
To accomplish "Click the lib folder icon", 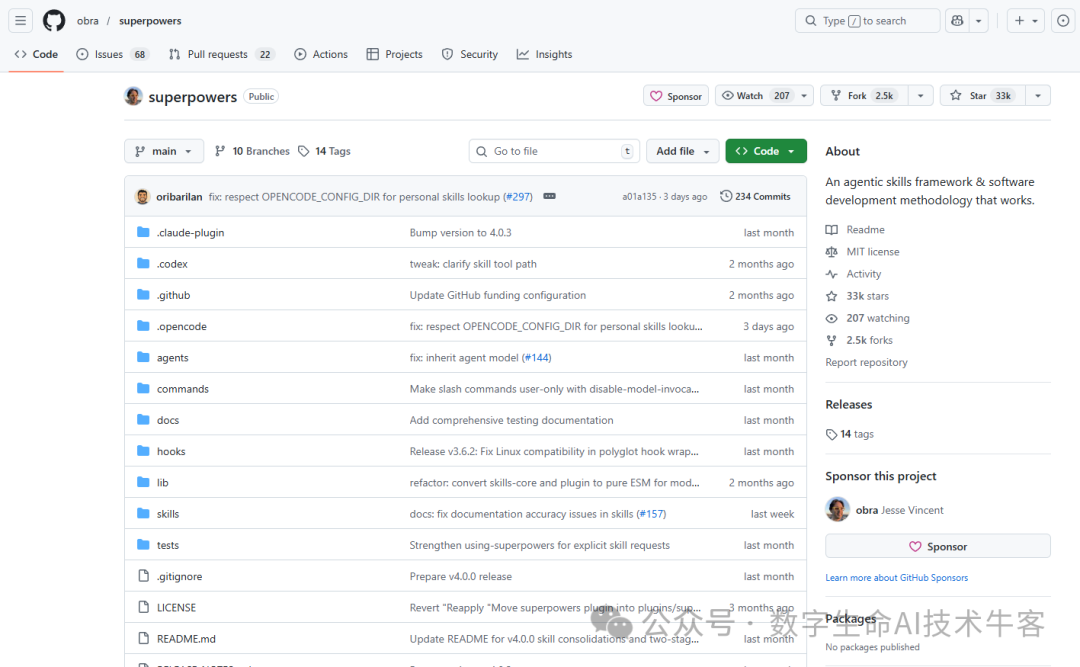I will [x=143, y=482].
